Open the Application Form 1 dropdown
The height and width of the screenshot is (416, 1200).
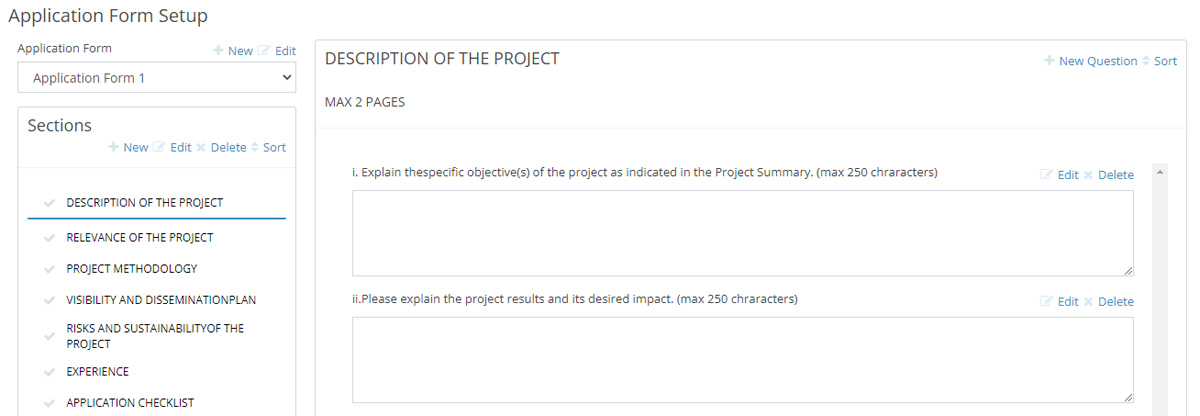click(157, 78)
